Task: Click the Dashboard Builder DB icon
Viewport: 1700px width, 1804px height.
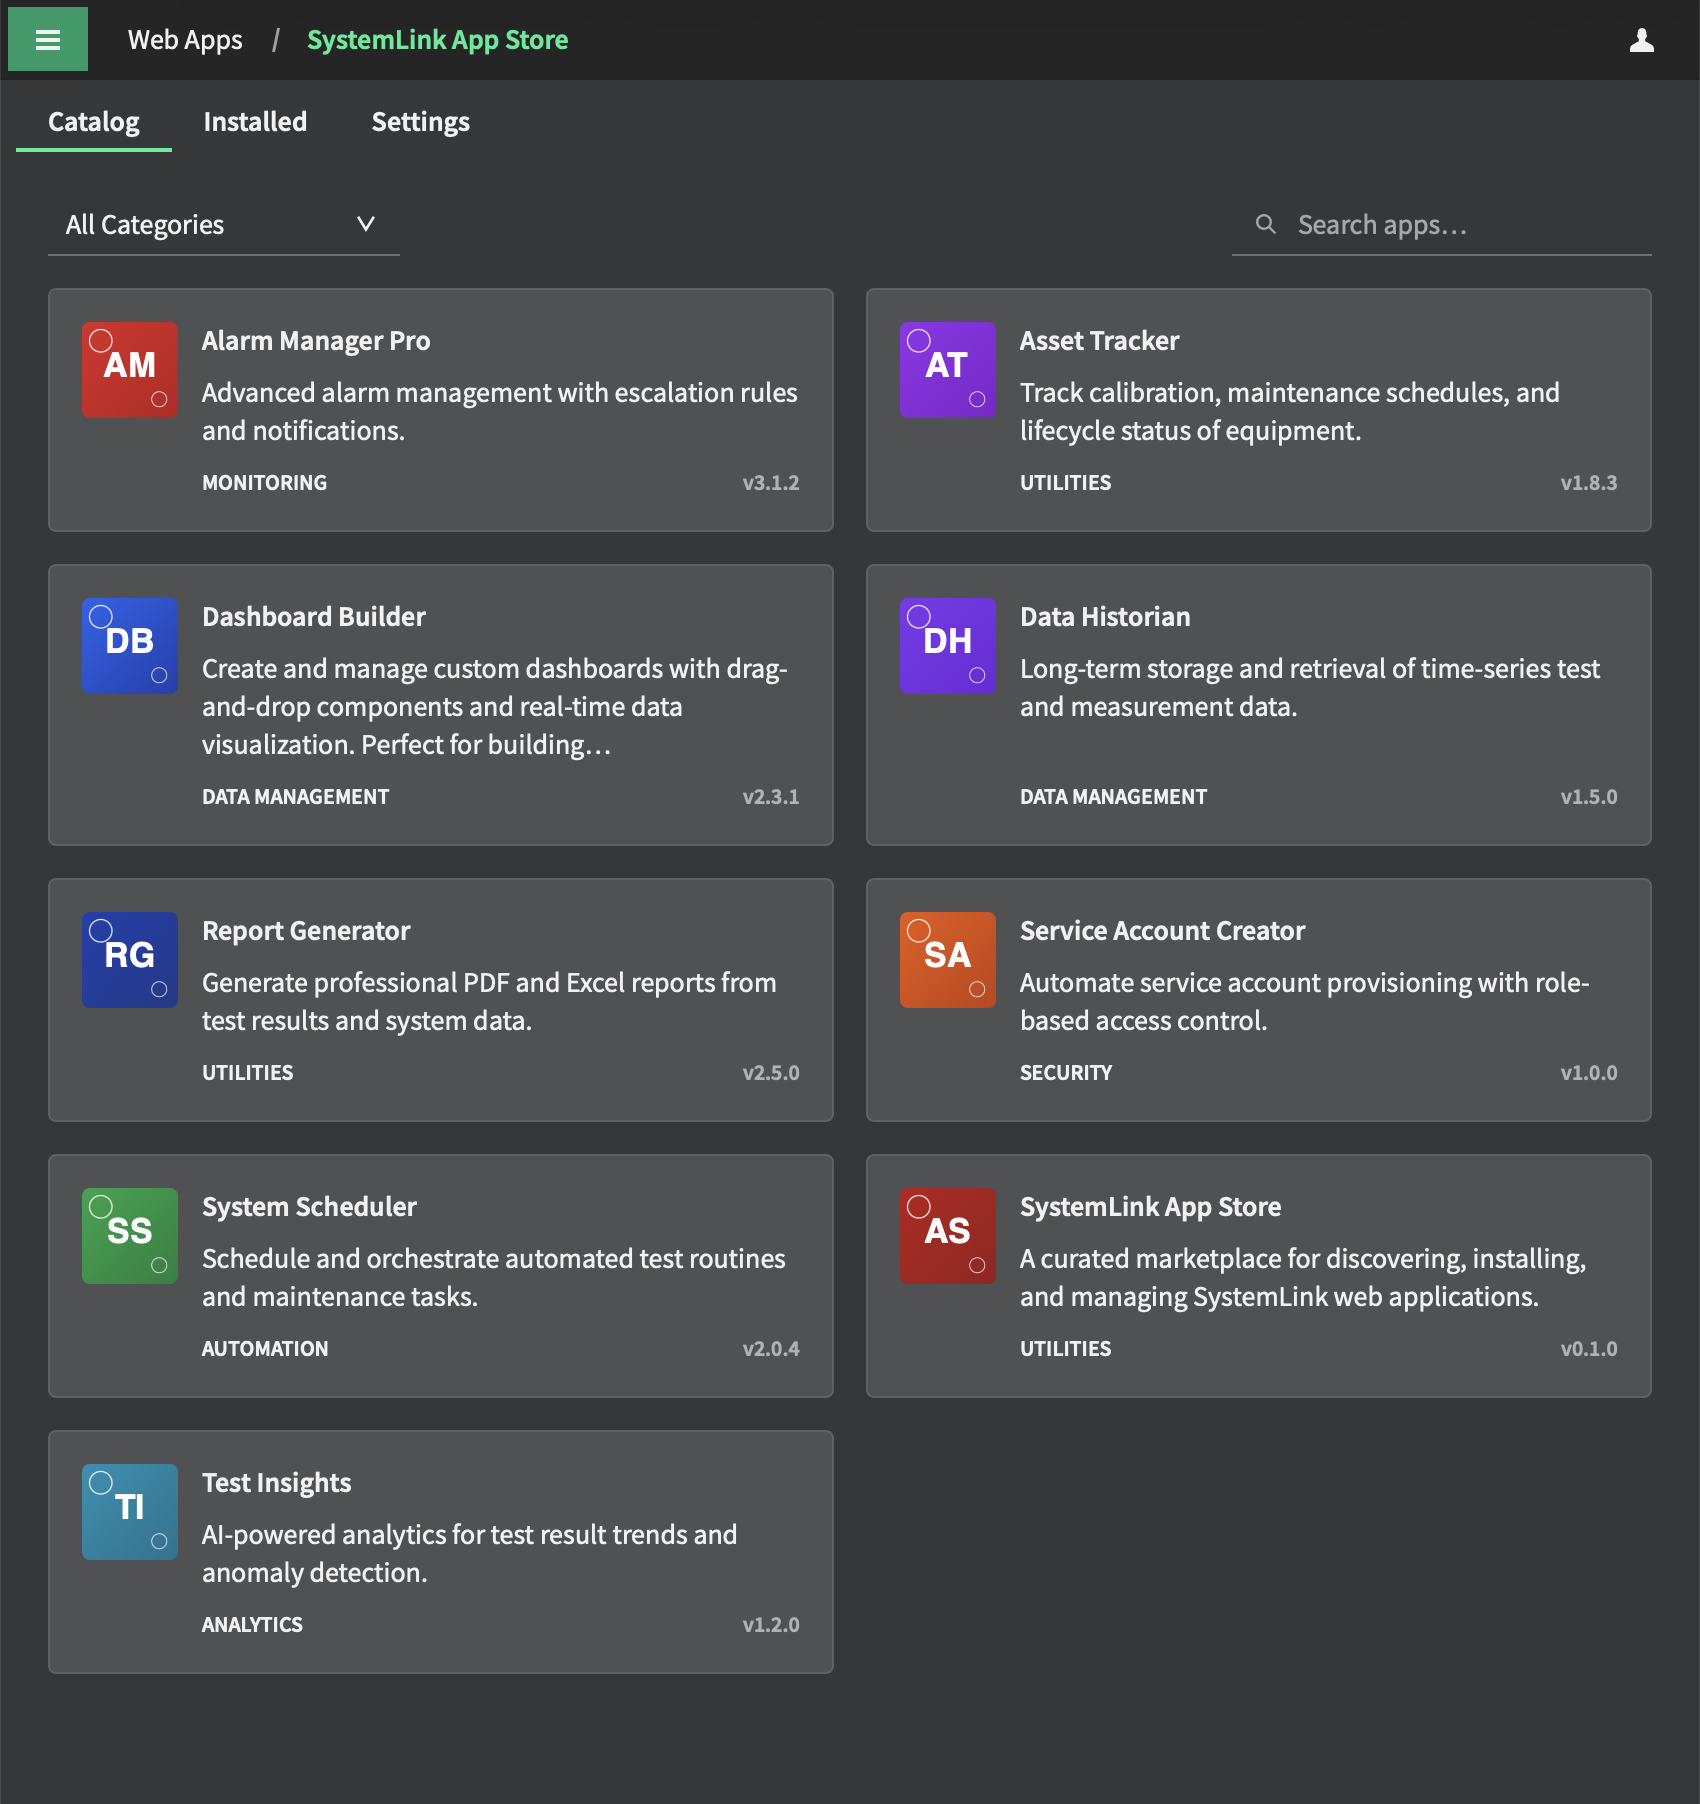Action: 130,646
